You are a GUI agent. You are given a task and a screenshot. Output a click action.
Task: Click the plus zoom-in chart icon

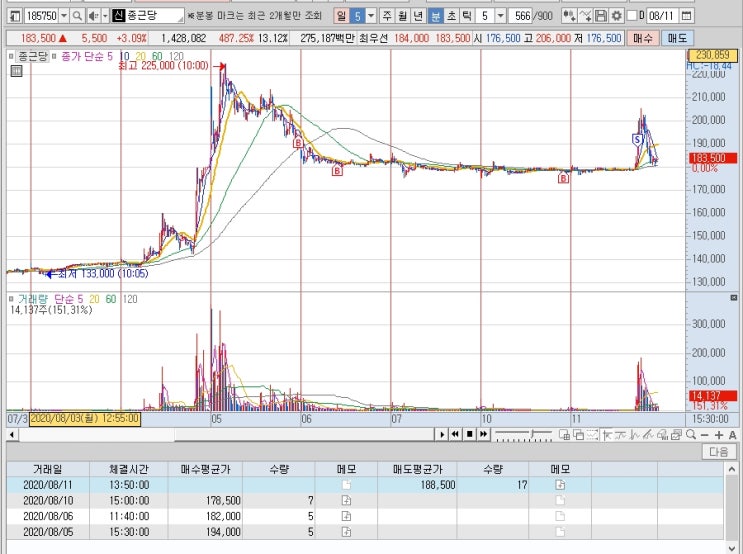click(718, 435)
